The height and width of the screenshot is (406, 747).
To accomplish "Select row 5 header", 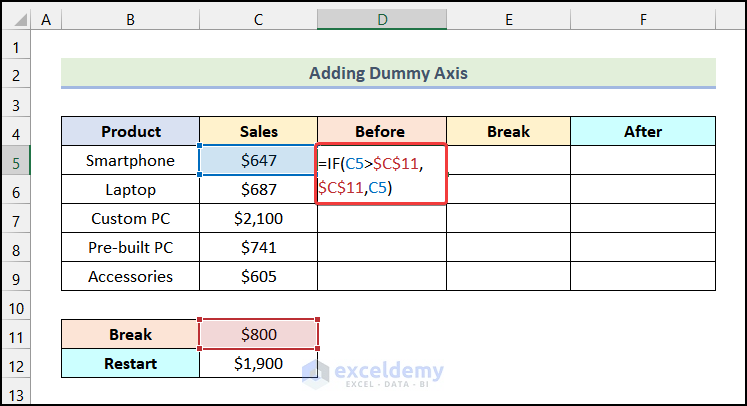I will (16, 160).
